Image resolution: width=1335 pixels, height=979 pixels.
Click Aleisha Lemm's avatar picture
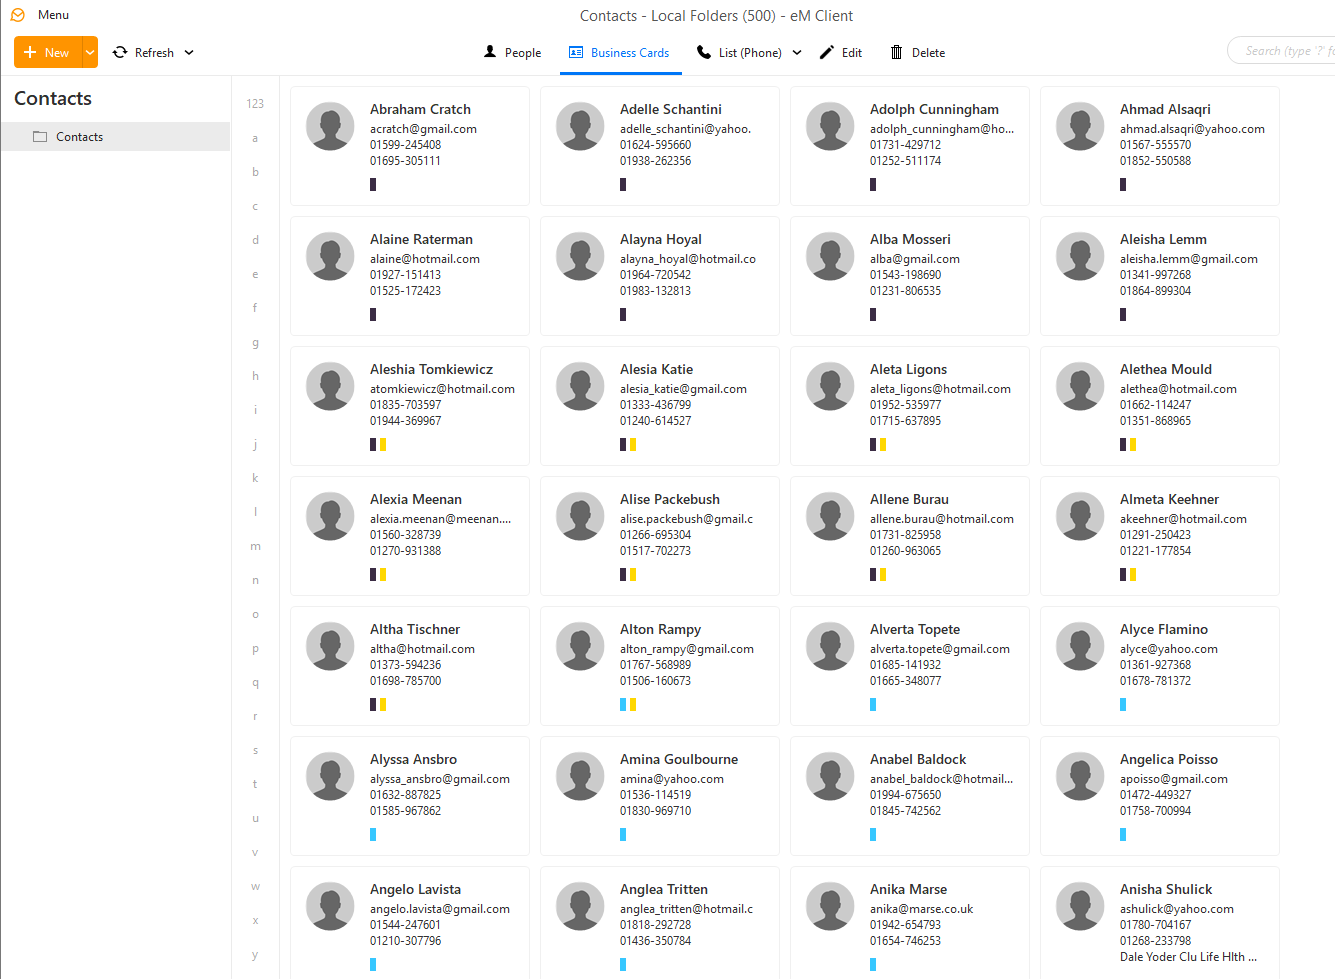click(1080, 258)
